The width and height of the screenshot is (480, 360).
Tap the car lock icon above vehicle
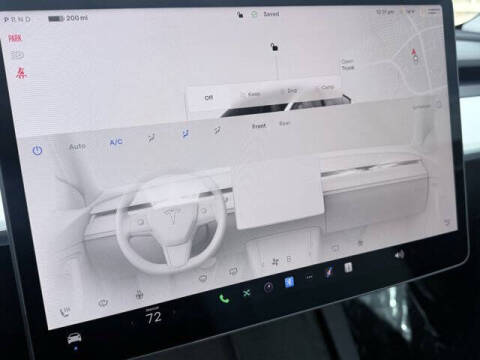[x=274, y=47]
